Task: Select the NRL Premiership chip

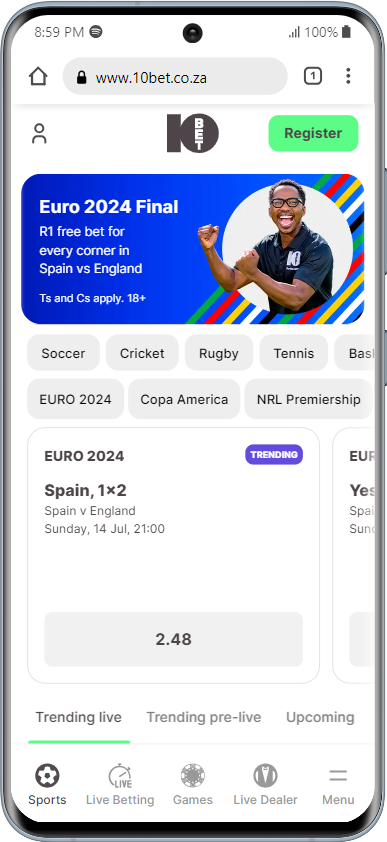Action: pyautogui.click(x=308, y=400)
